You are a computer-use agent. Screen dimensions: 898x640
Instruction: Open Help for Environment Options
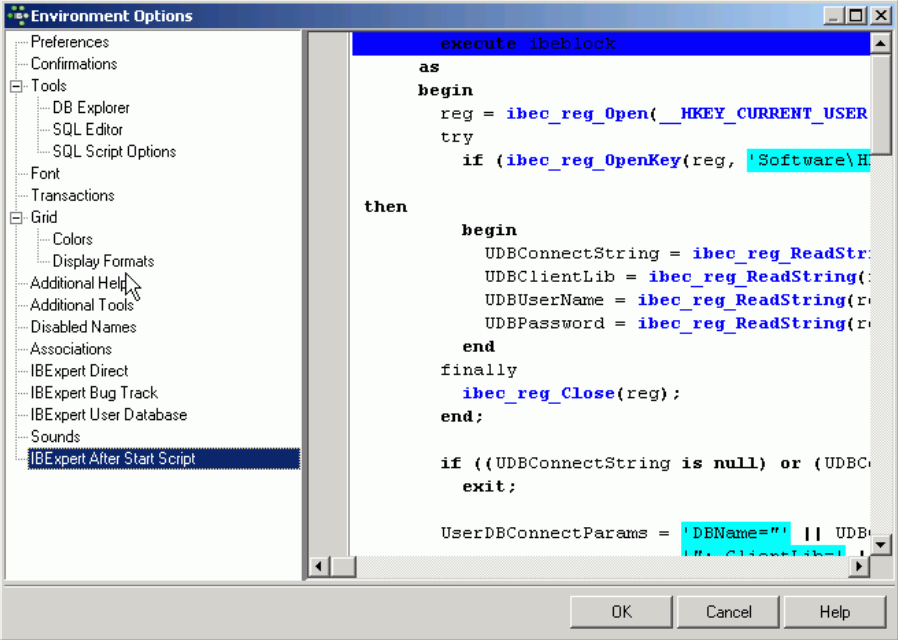[834, 612]
